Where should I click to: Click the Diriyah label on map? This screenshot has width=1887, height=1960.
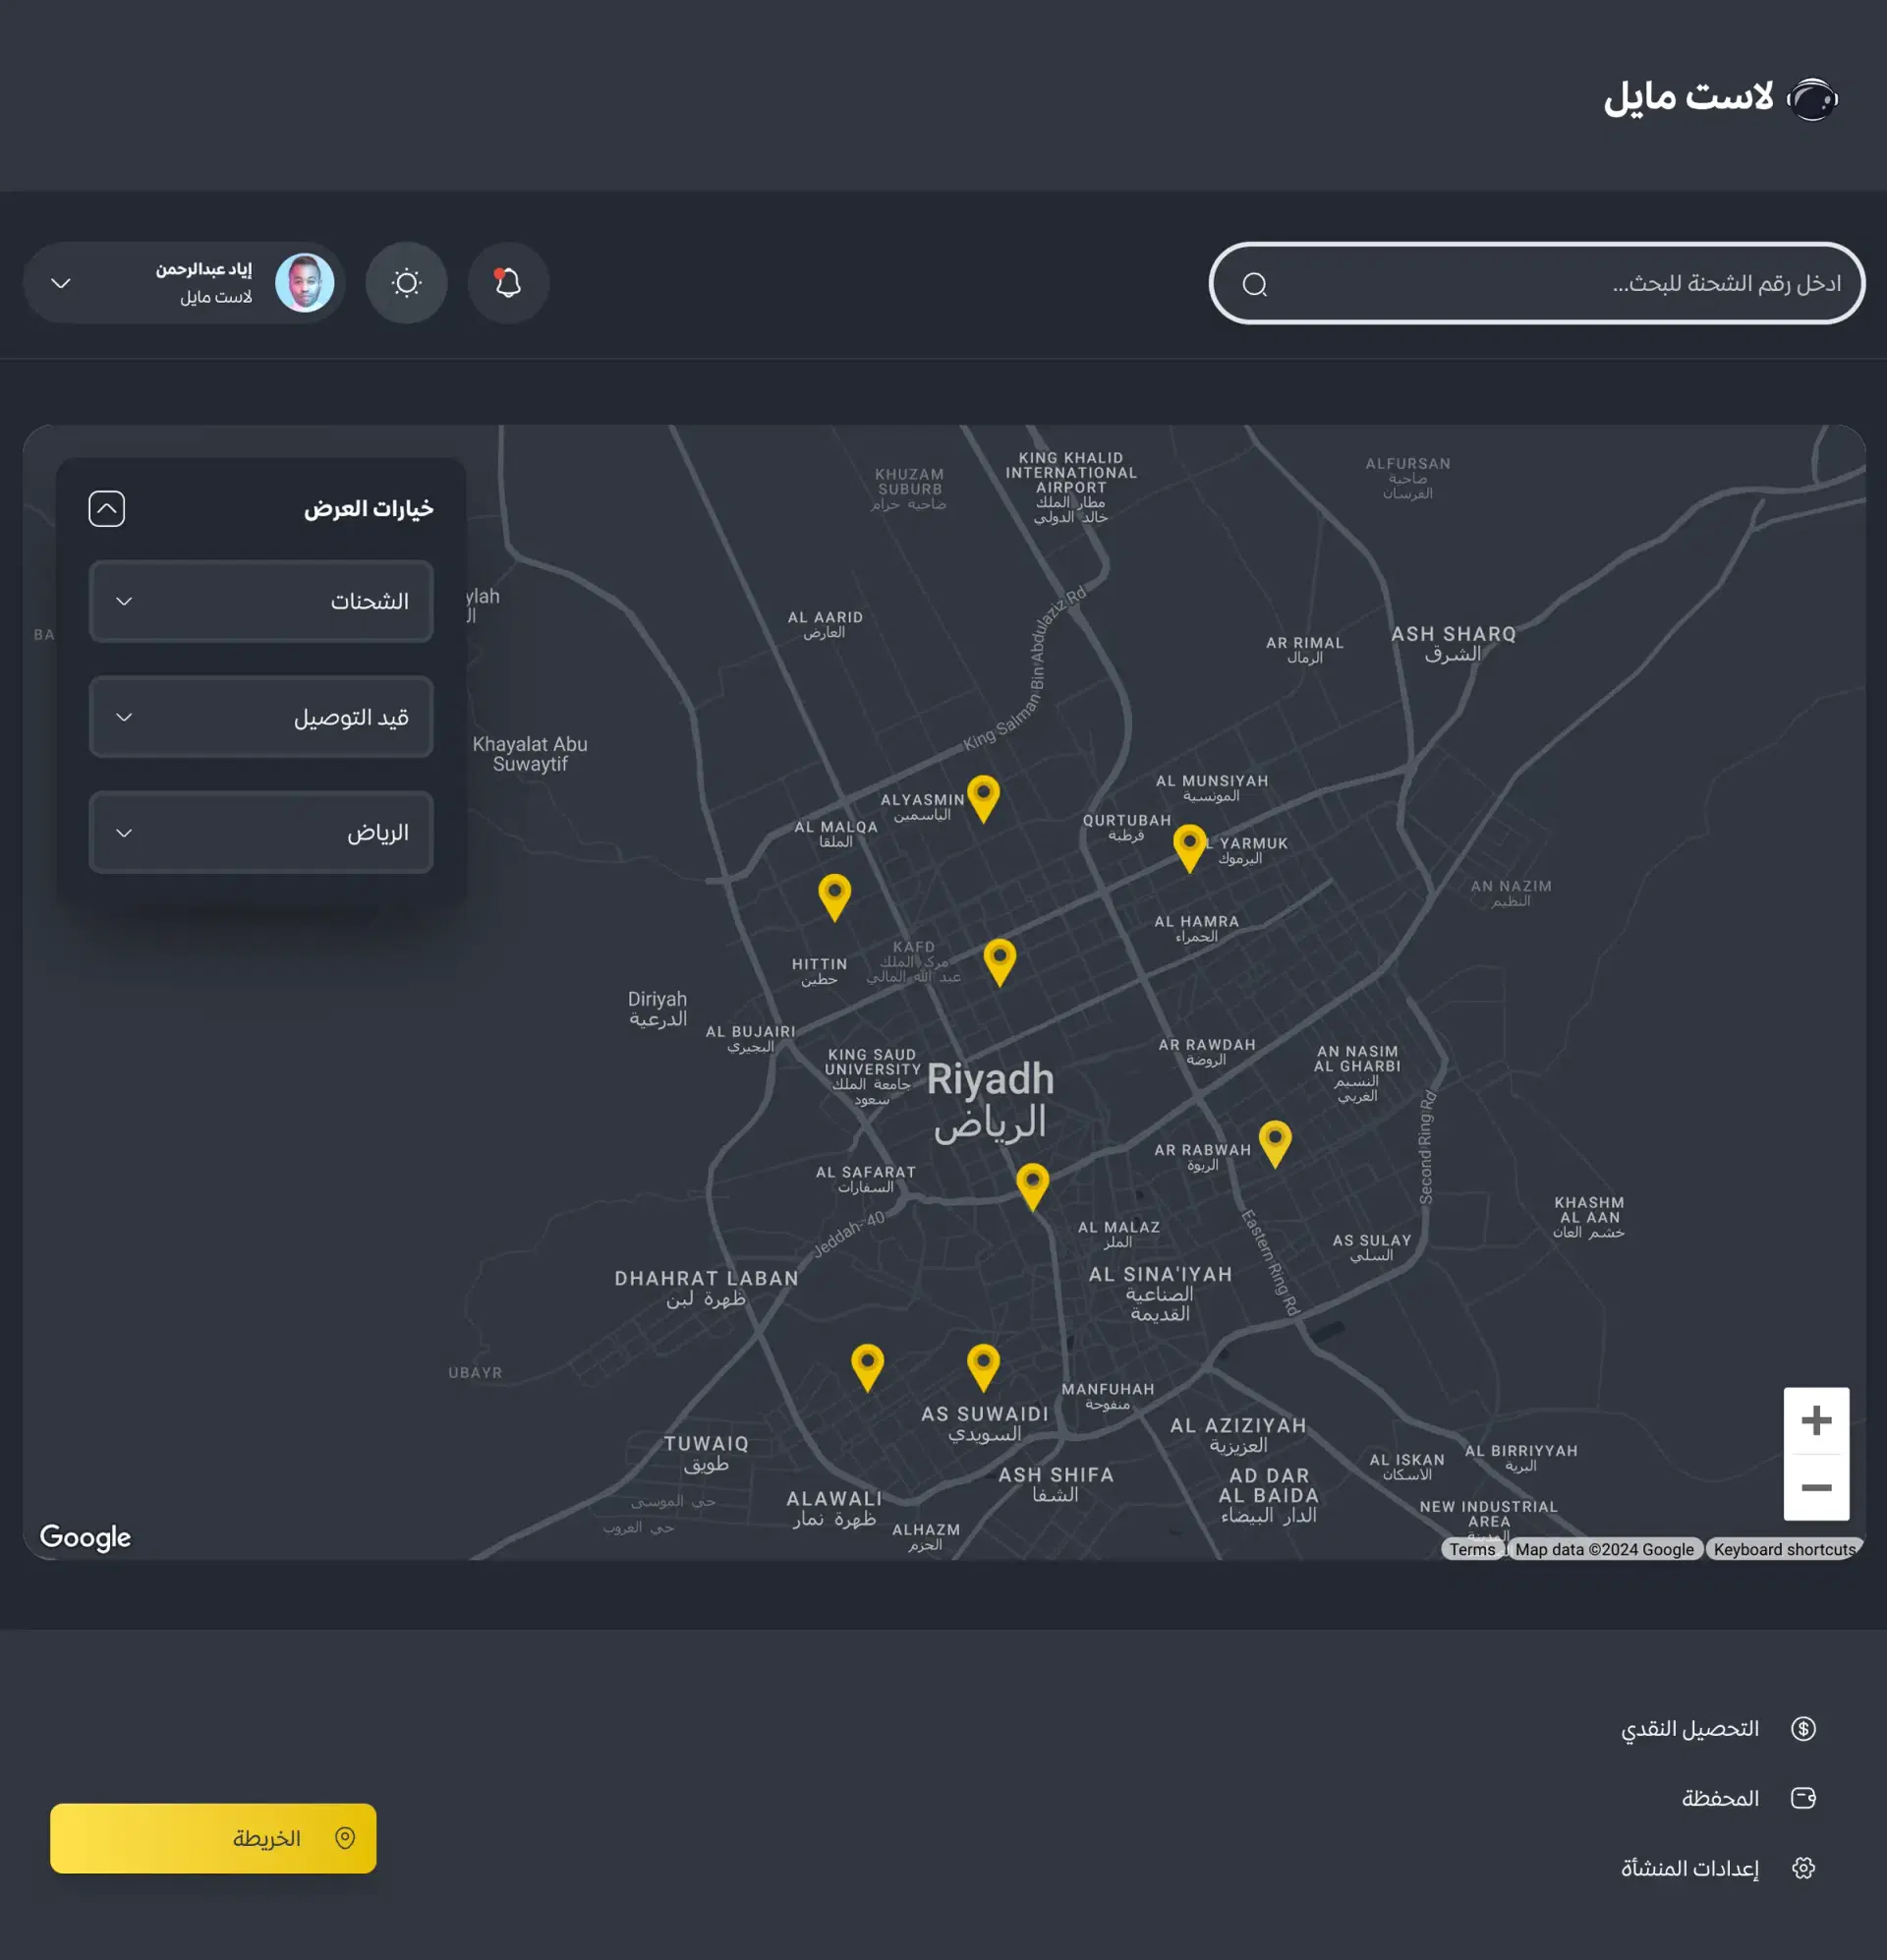(x=657, y=1009)
